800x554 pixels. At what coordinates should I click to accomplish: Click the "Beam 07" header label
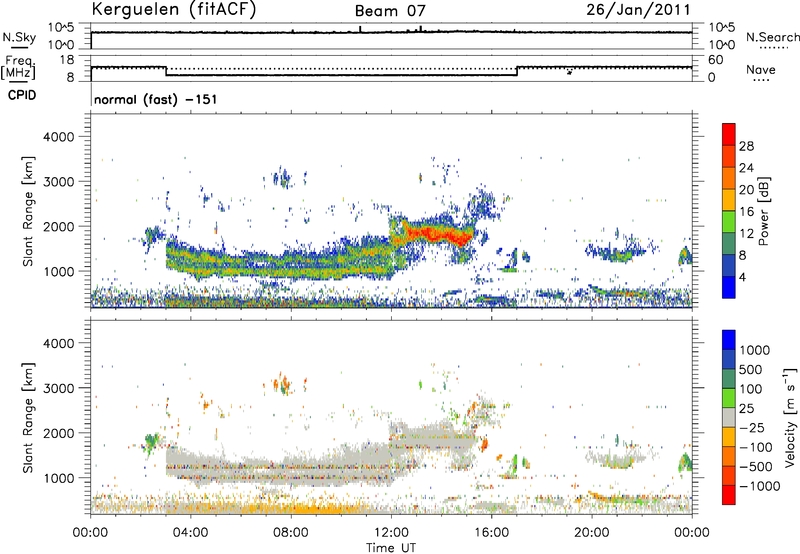click(390, 11)
